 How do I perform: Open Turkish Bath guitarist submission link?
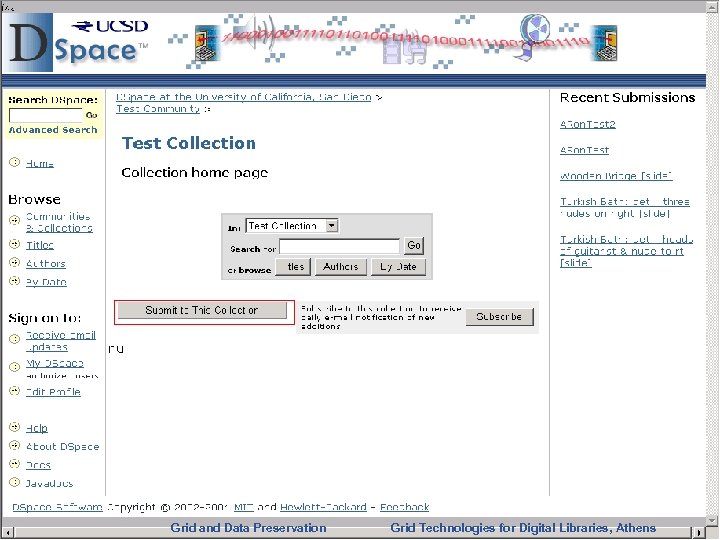[x=626, y=251]
